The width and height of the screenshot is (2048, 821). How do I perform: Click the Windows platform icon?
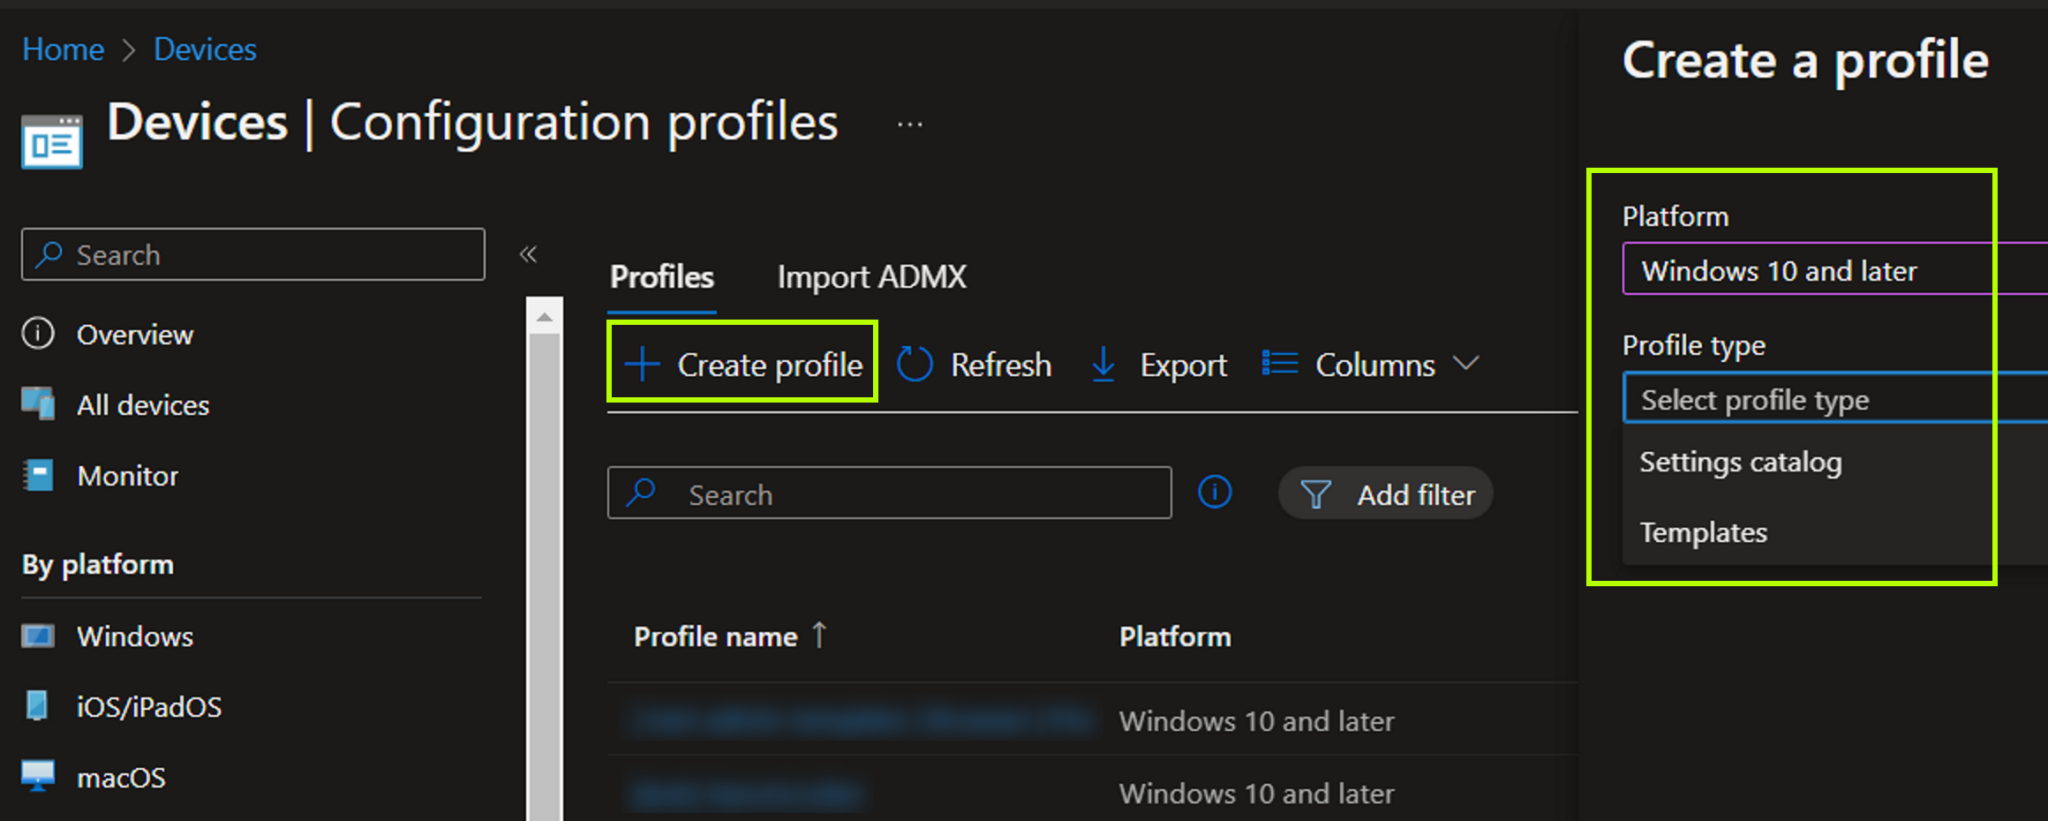click(38, 636)
